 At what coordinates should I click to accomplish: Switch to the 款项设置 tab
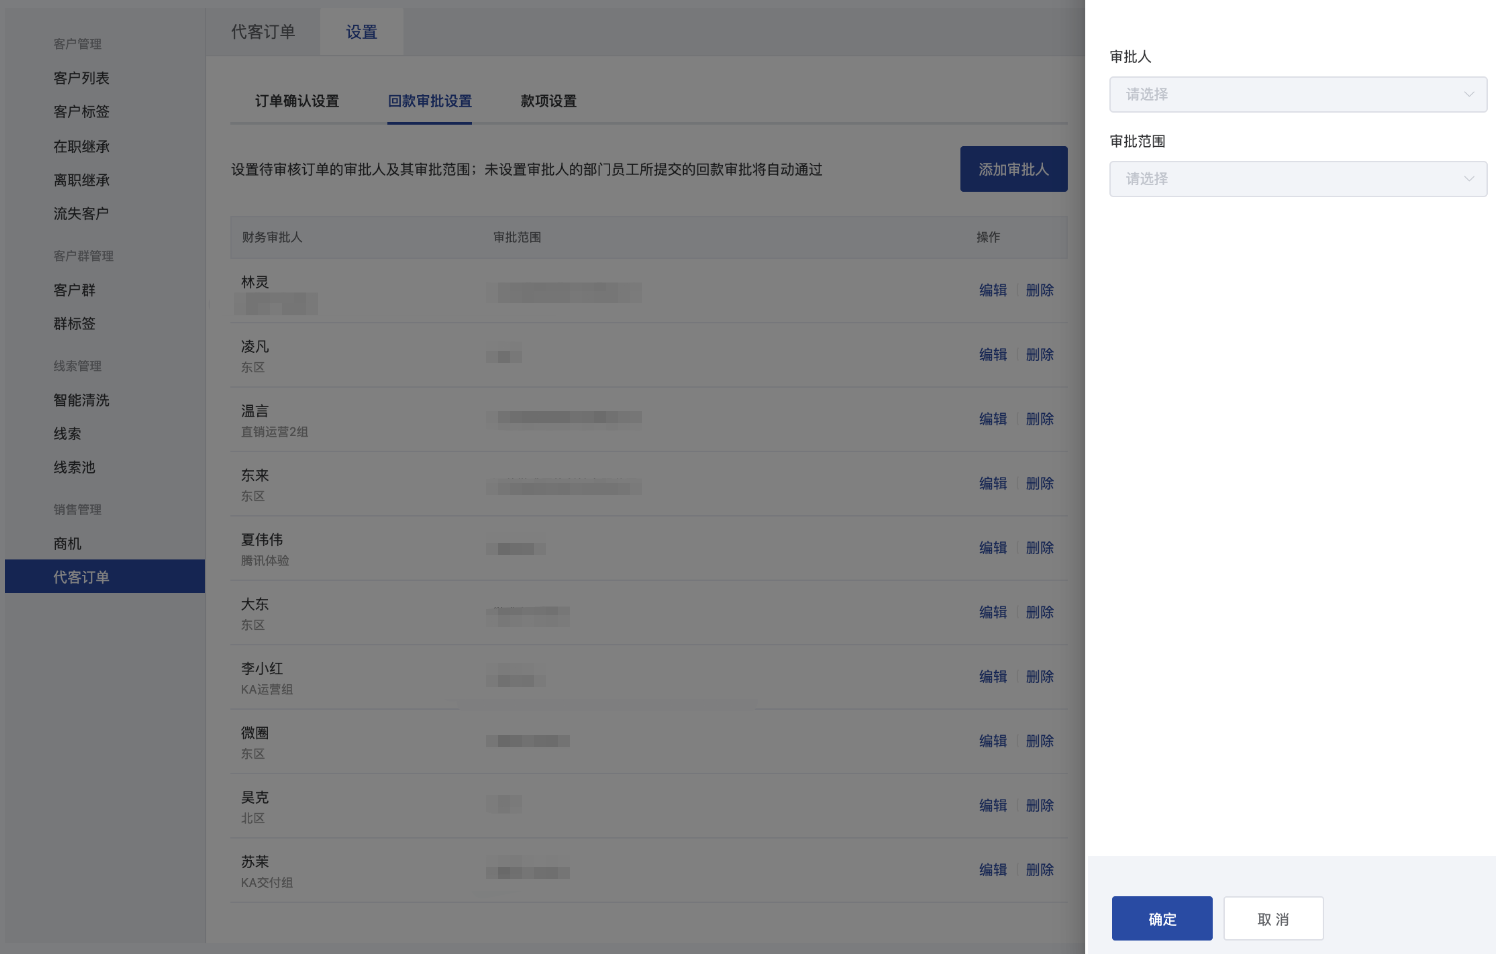click(x=548, y=101)
